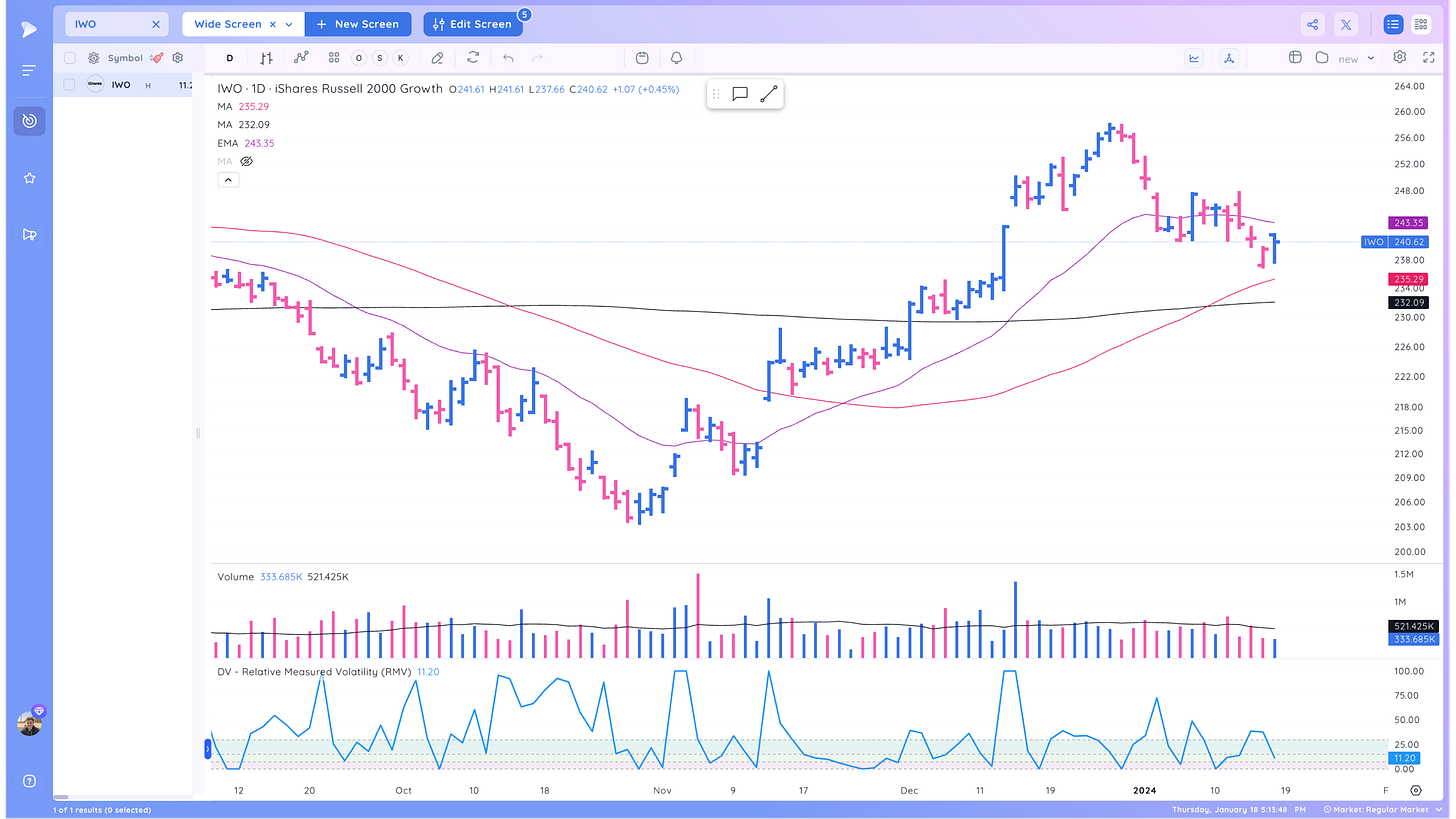Viewport: 1456px width, 819px height.
Task: Open the time axis settings gear
Action: click(1416, 790)
